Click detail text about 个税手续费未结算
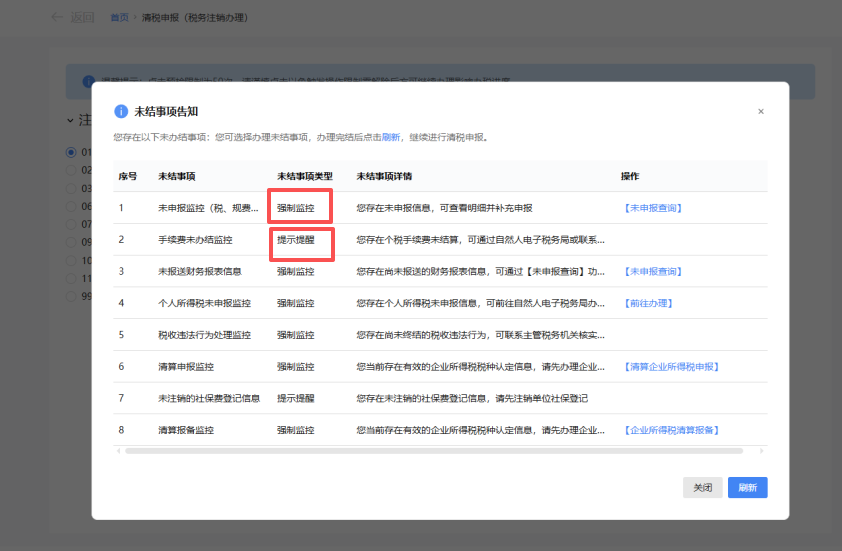This screenshot has height=551, width=842. point(481,240)
